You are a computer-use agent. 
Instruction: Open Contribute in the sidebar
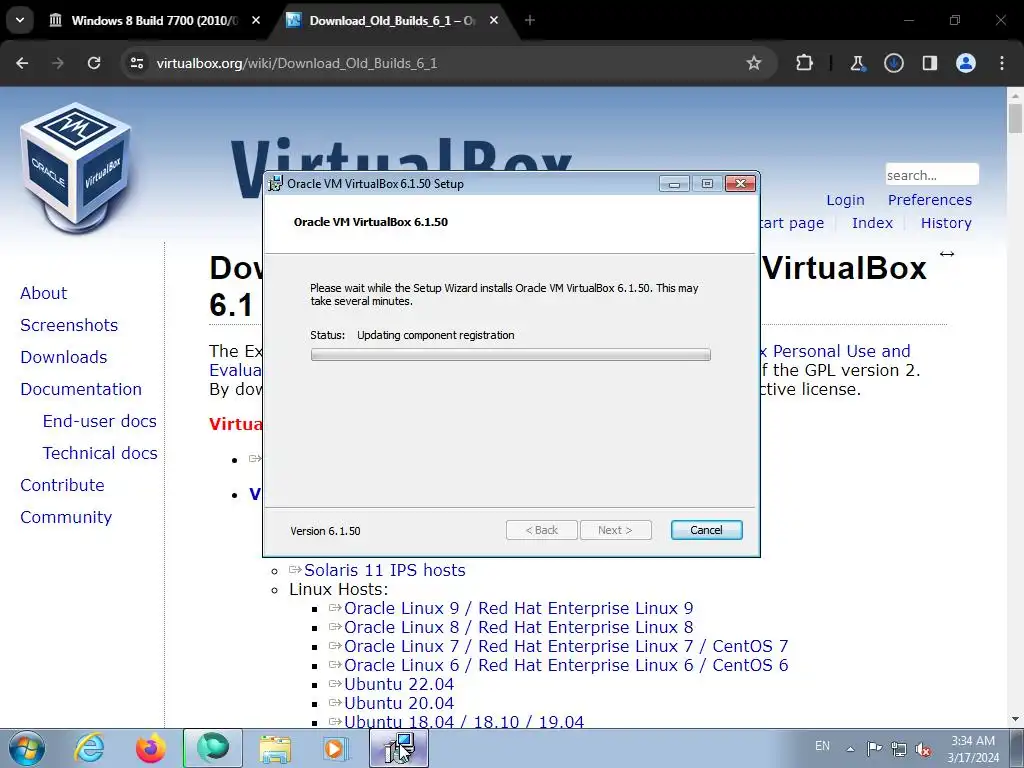[62, 485]
